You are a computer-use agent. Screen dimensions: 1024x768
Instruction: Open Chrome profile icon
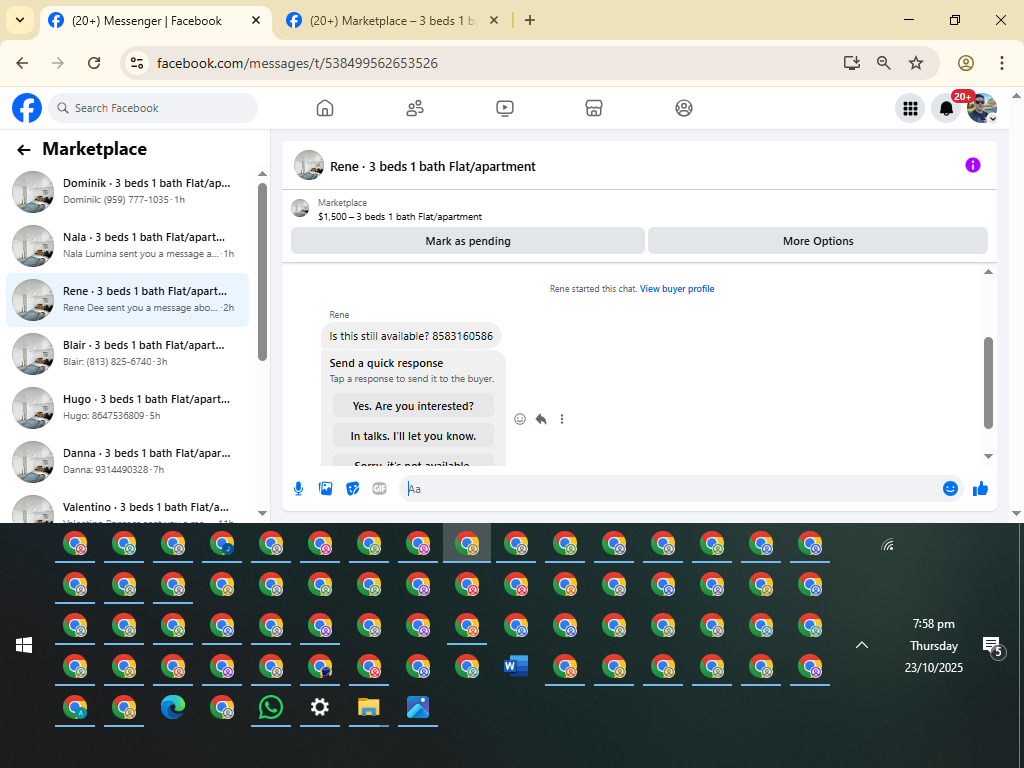(966, 63)
